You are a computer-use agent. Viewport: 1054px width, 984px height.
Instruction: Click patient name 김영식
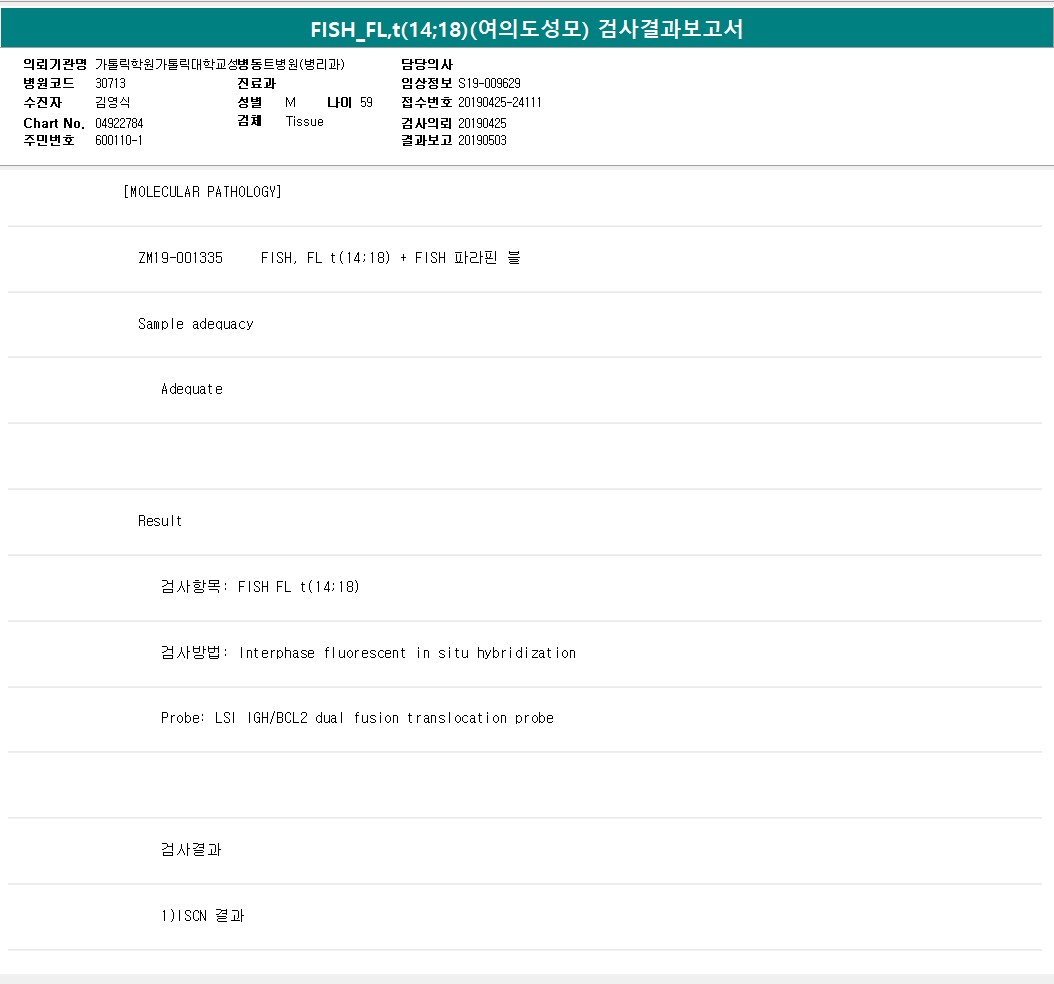click(x=112, y=102)
